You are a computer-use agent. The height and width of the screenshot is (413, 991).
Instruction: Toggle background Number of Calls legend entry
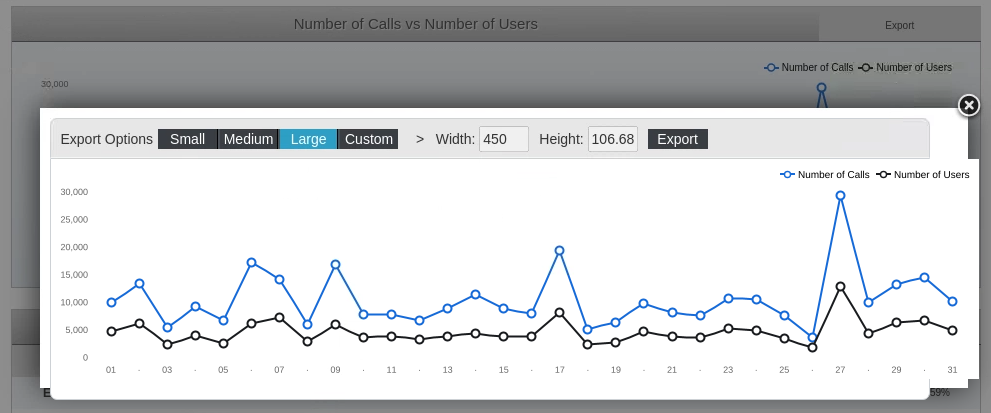(809, 67)
